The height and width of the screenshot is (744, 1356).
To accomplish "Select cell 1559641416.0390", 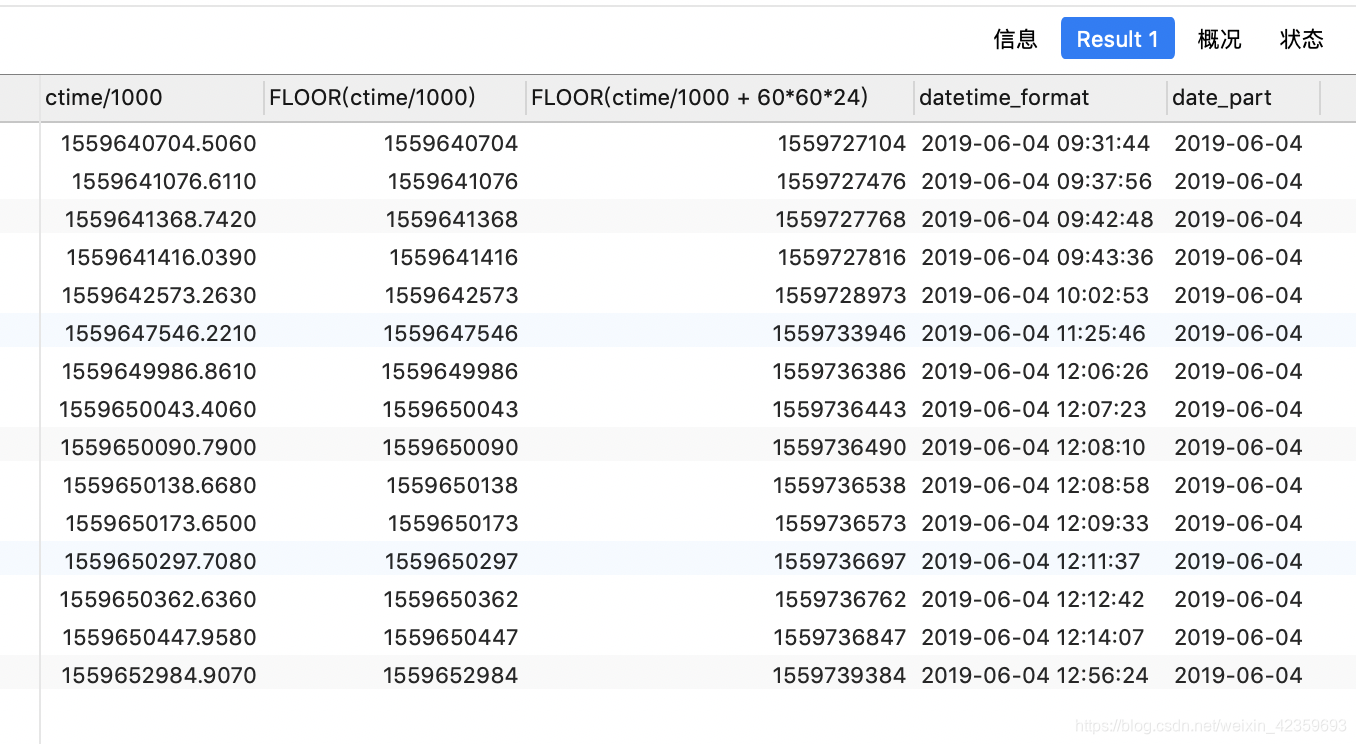I will 161,257.
